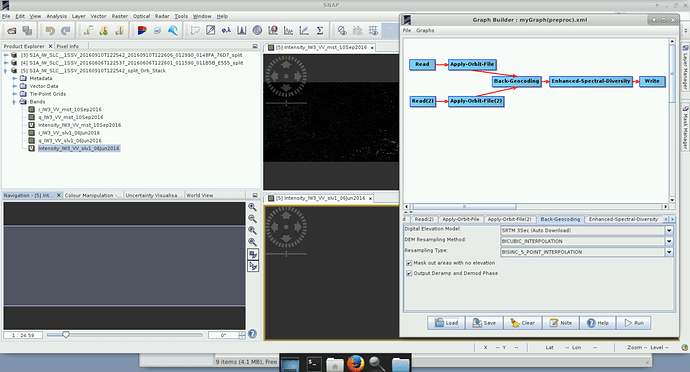The height and width of the screenshot is (372, 690).
Task: Click the rotation angle field showing 0°
Action: (x=223, y=335)
